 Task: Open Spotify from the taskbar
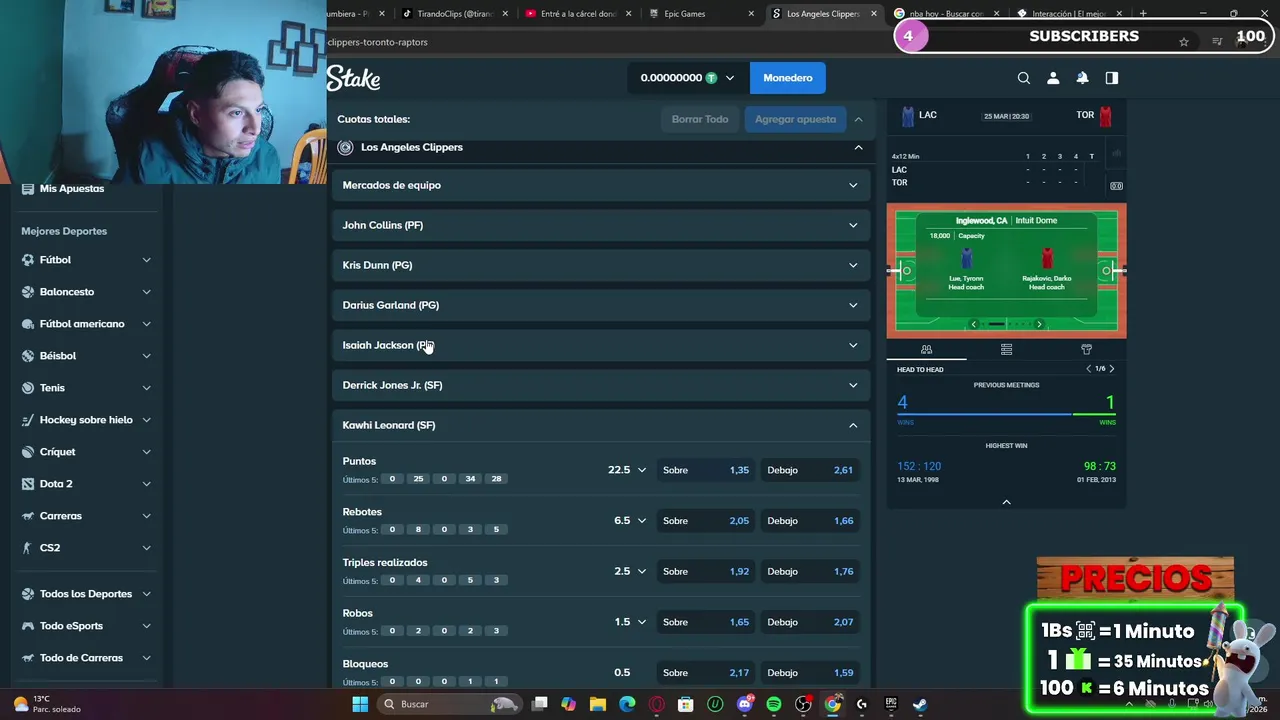(x=774, y=704)
